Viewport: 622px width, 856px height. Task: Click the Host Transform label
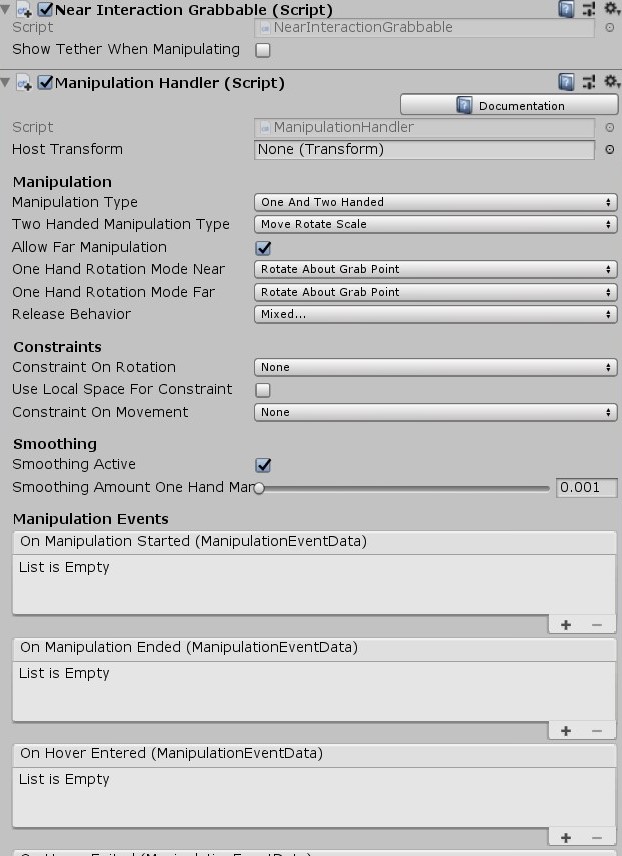tap(67, 149)
